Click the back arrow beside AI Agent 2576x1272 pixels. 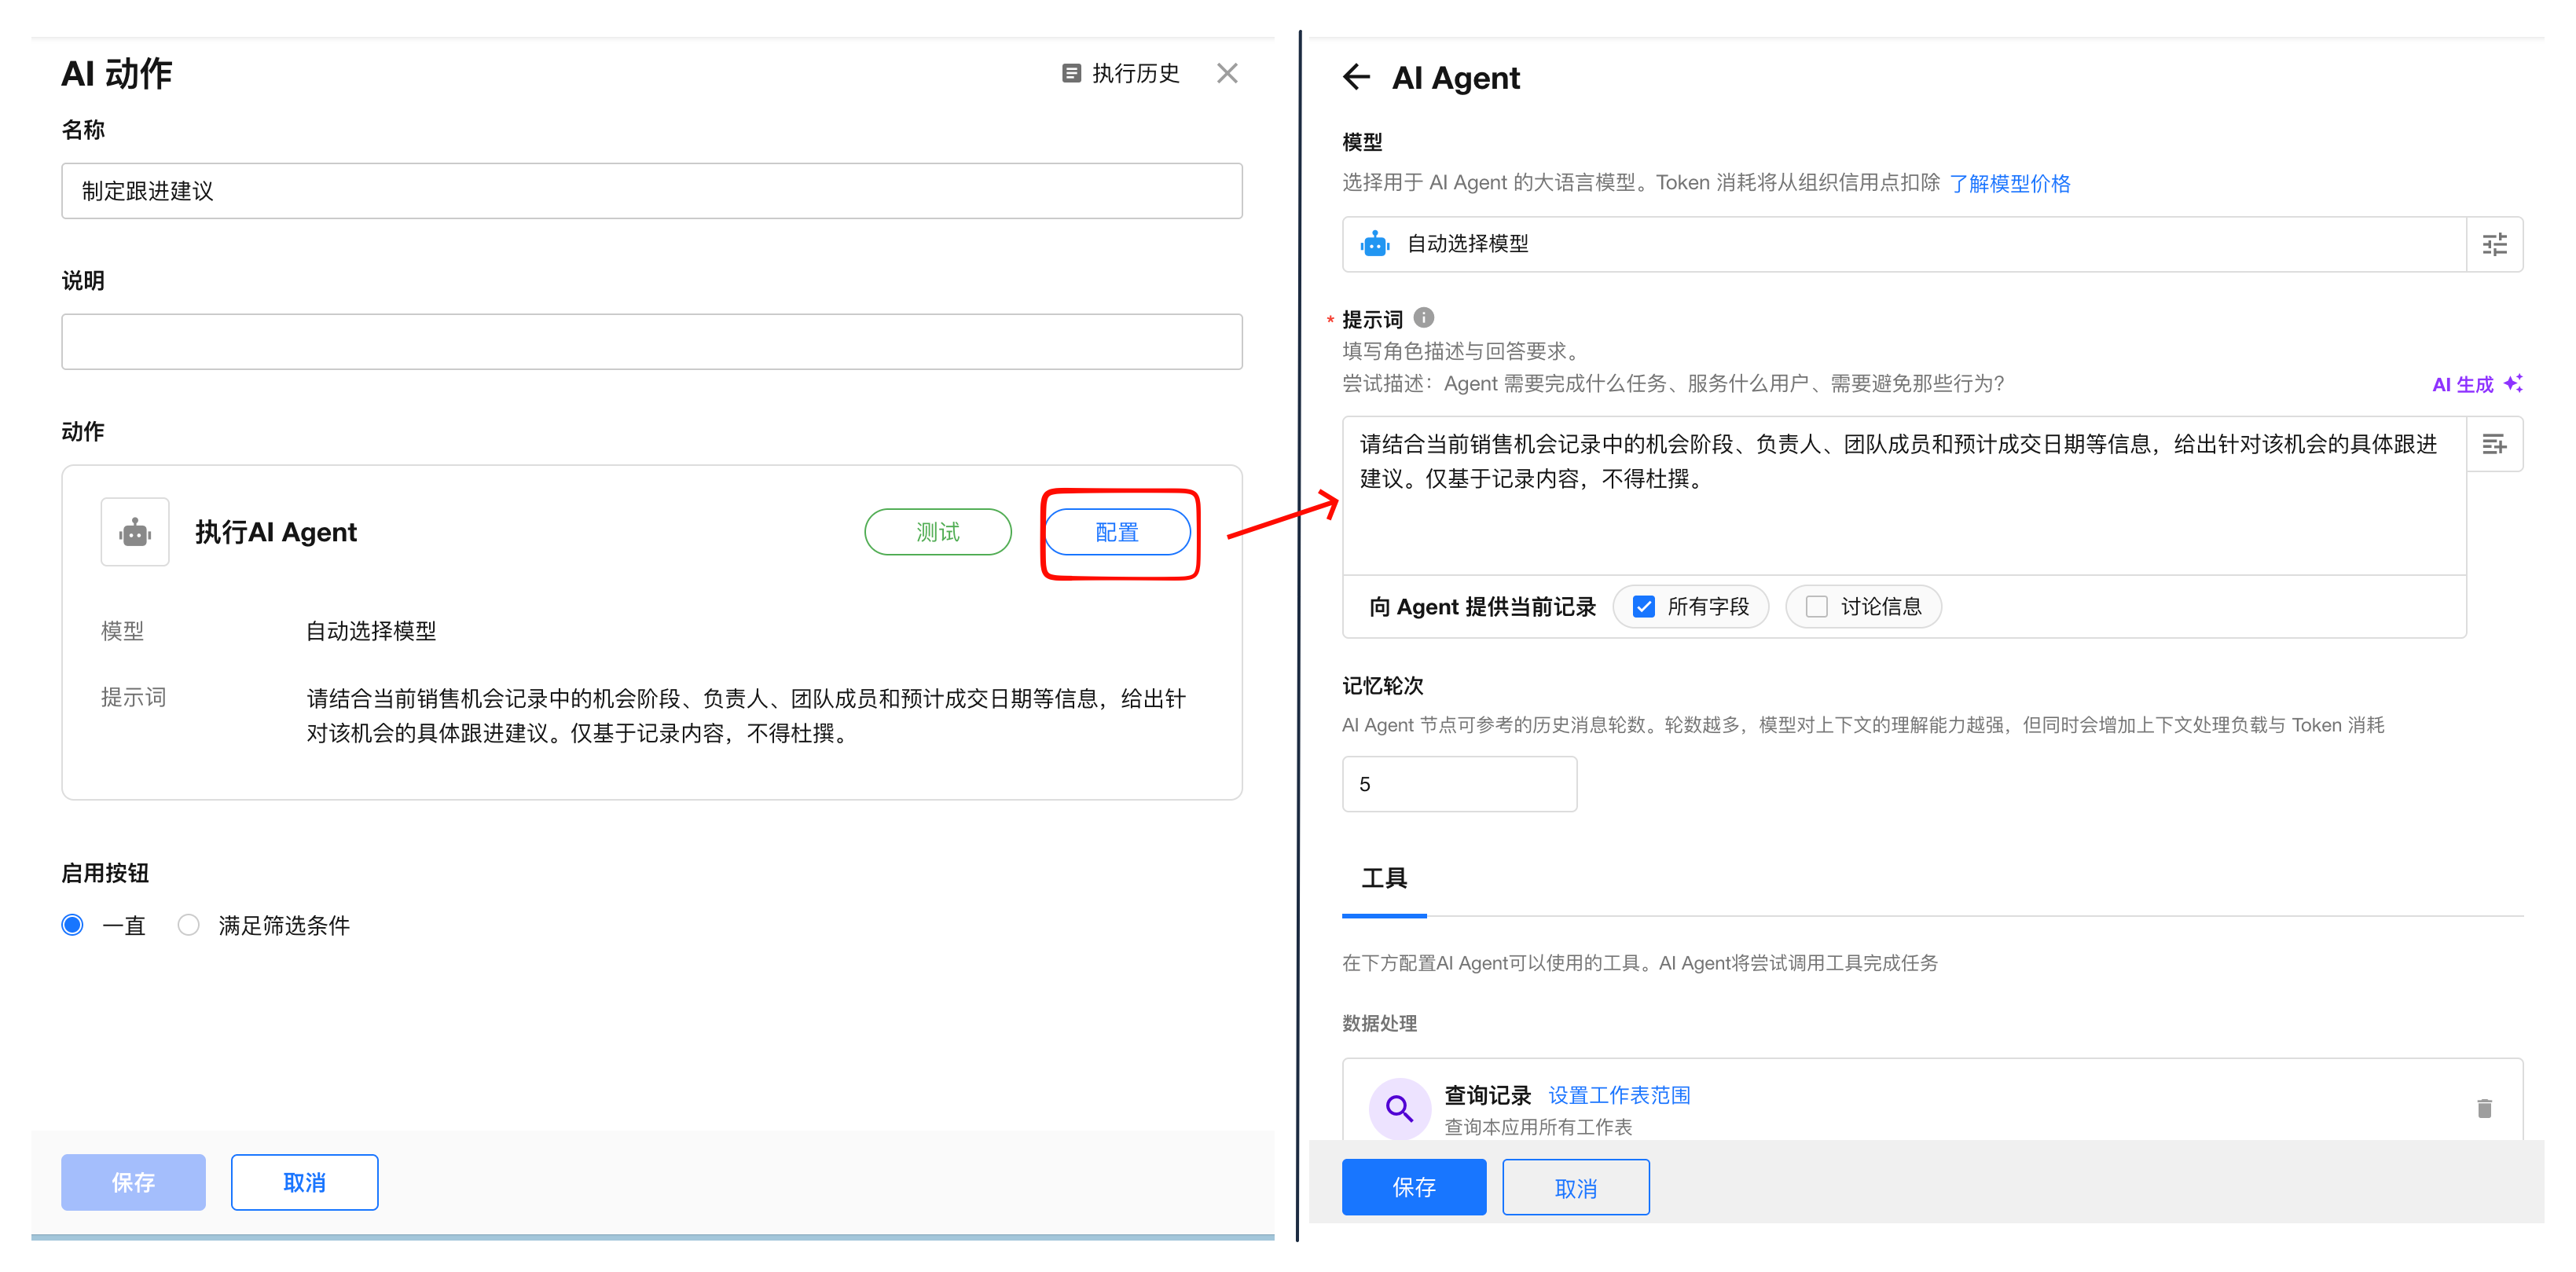(x=1356, y=77)
